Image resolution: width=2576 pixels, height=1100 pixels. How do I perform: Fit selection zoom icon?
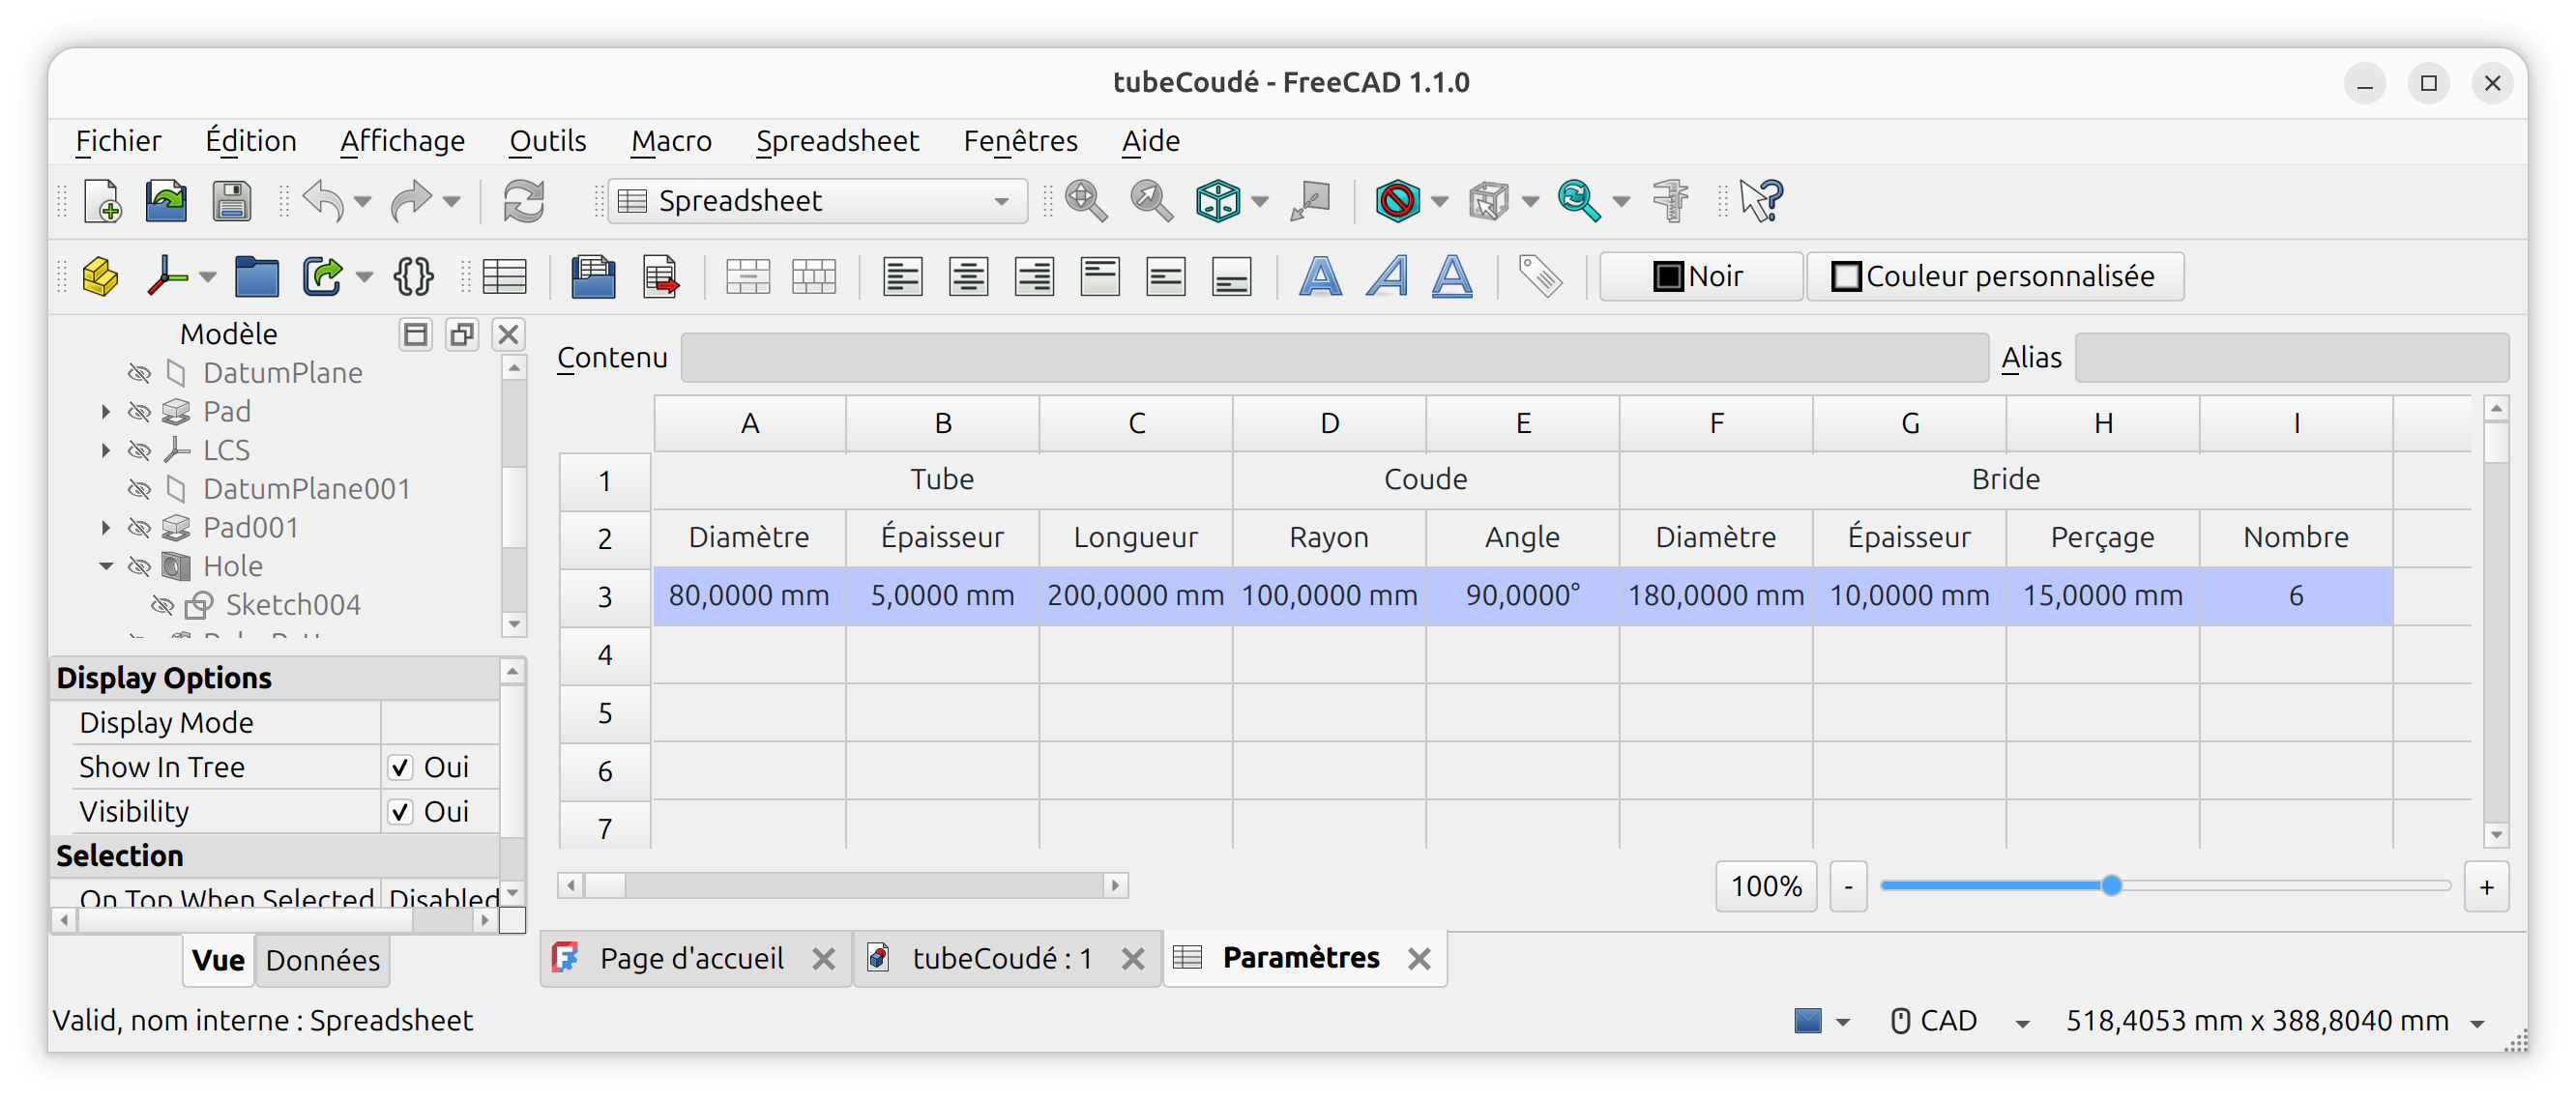pos(1152,201)
